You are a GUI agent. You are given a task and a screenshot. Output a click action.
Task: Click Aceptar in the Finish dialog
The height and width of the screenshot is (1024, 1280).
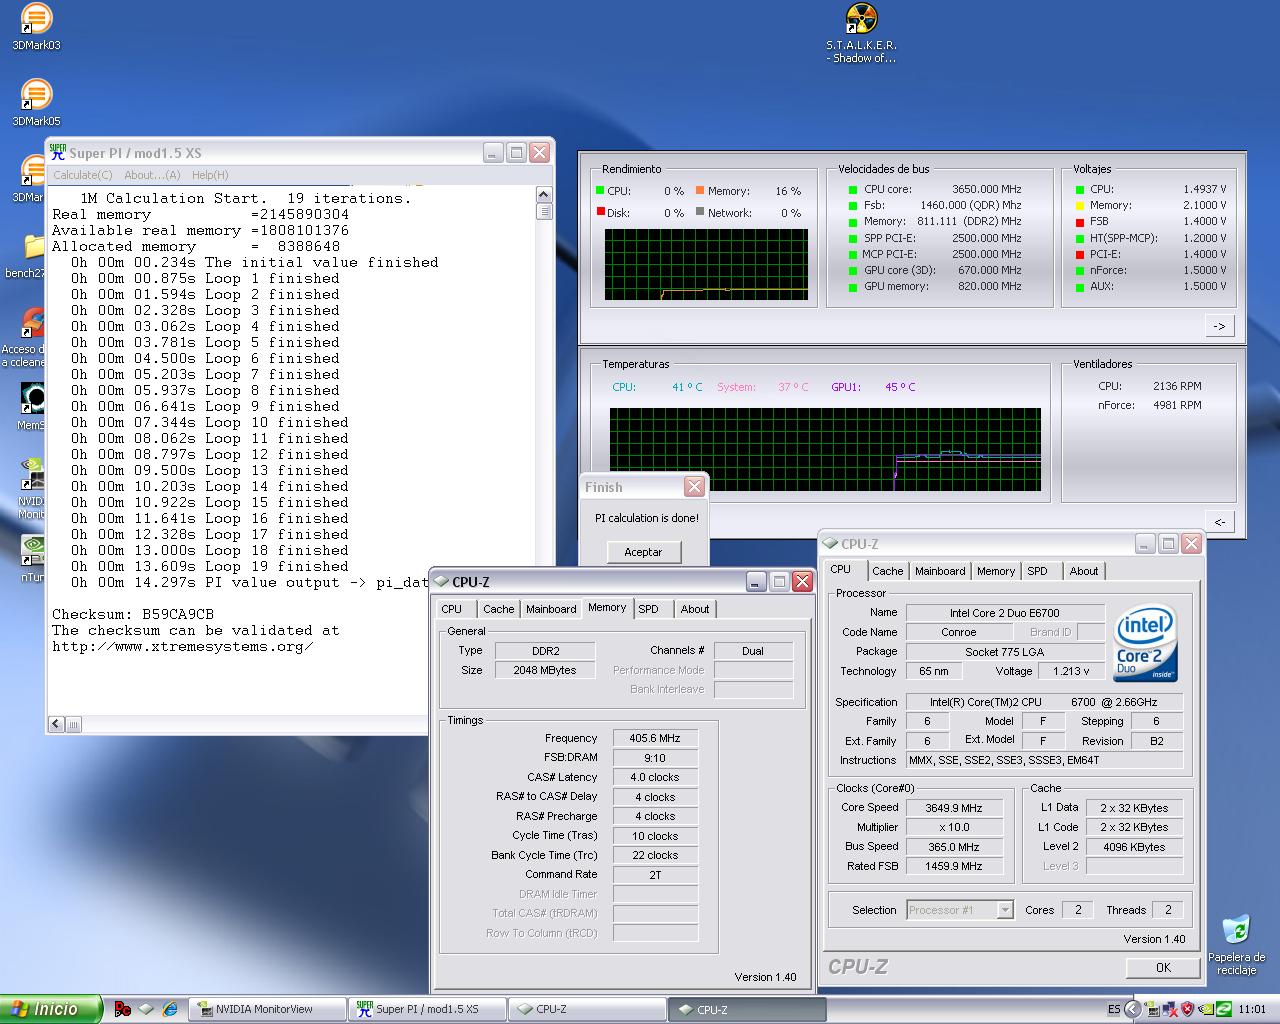643,552
